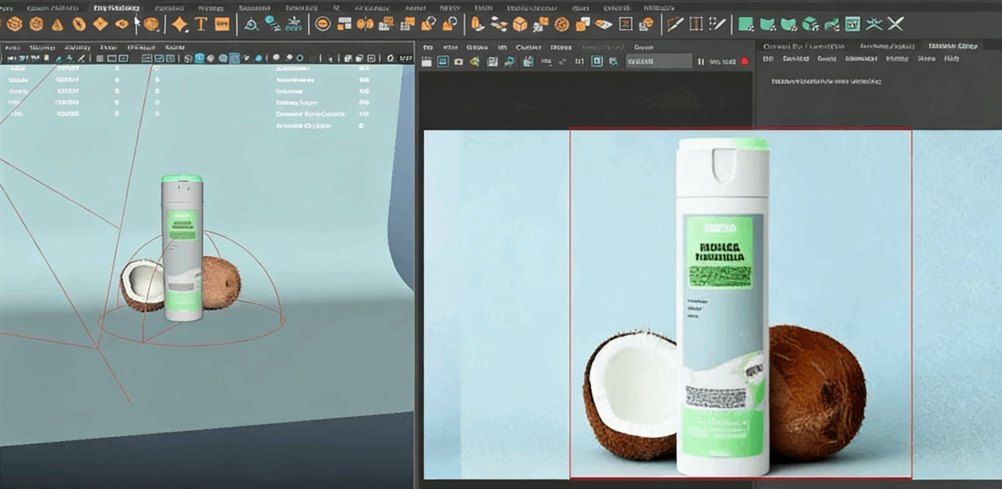This screenshot has height=489, width=1002.
Task: Open the renderer dropdown field in render view
Action: coord(658,62)
